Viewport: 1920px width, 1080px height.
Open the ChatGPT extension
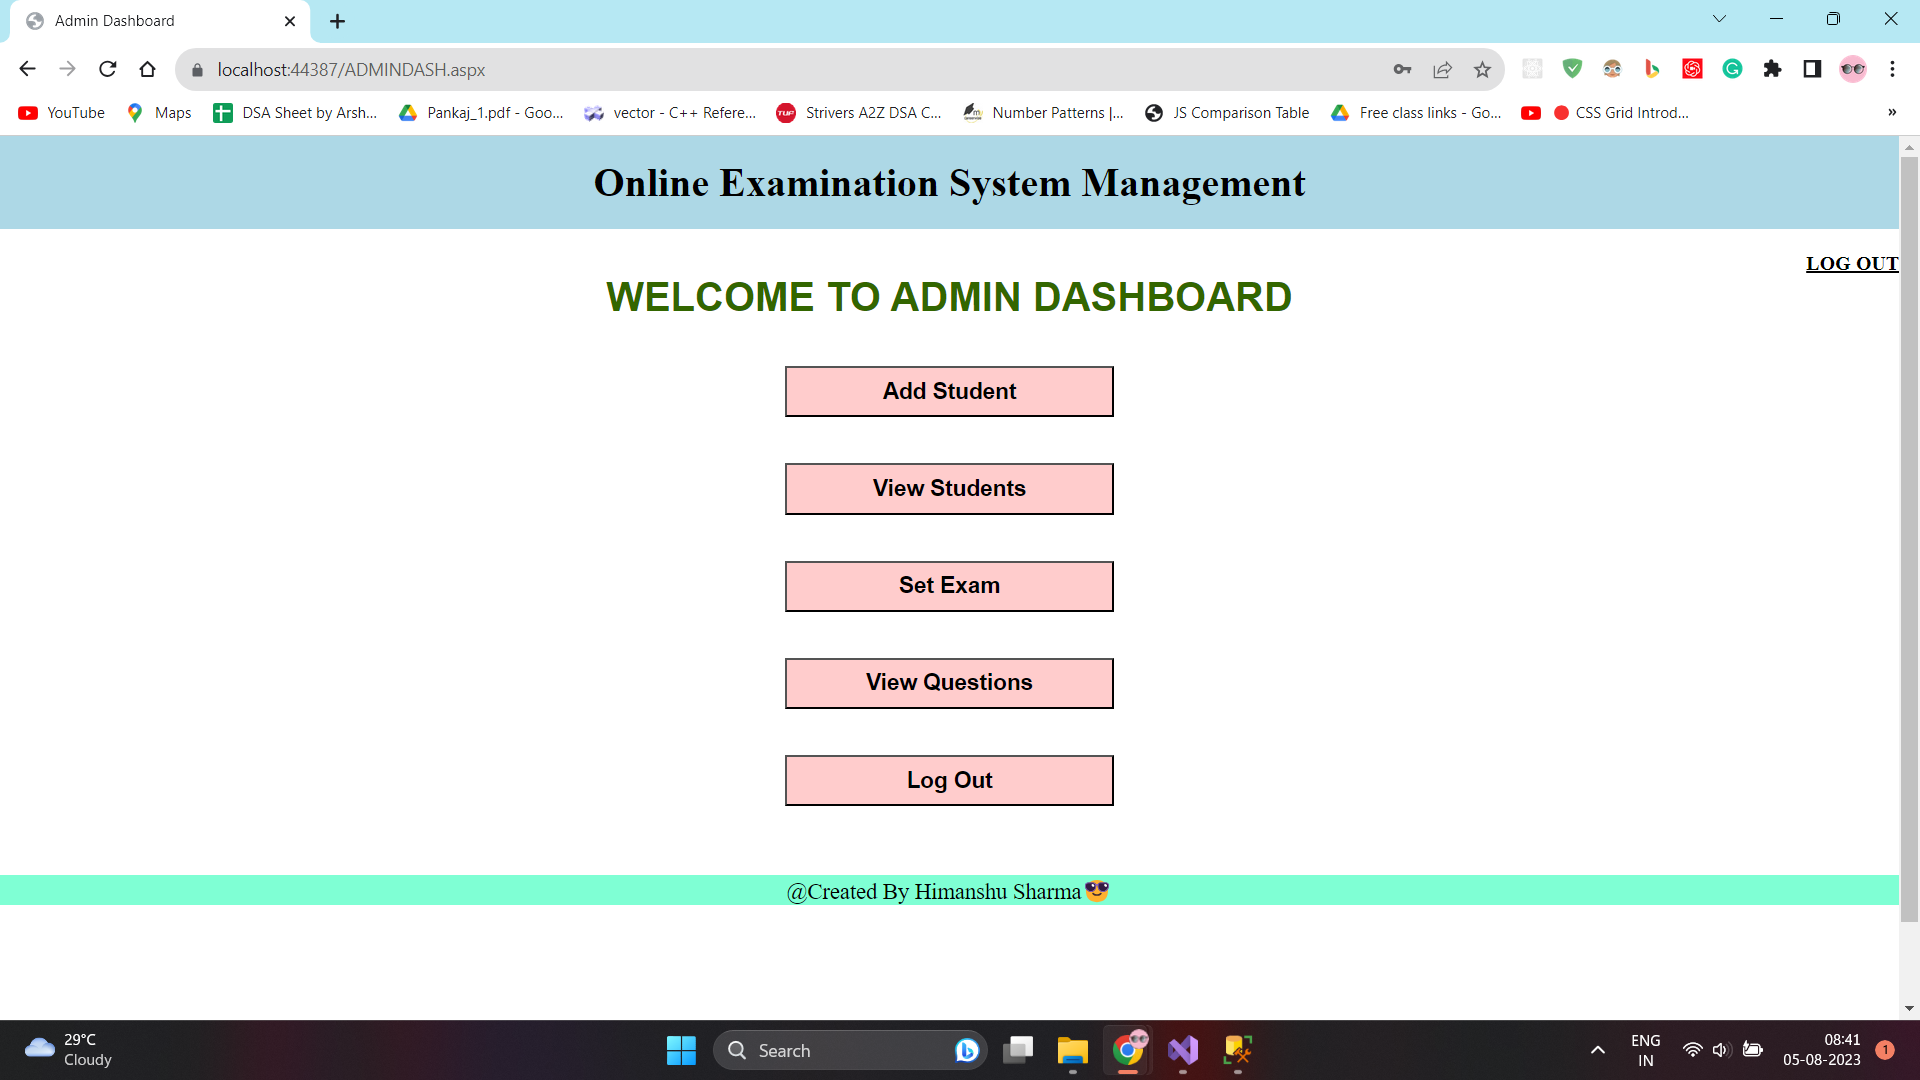click(x=1692, y=69)
